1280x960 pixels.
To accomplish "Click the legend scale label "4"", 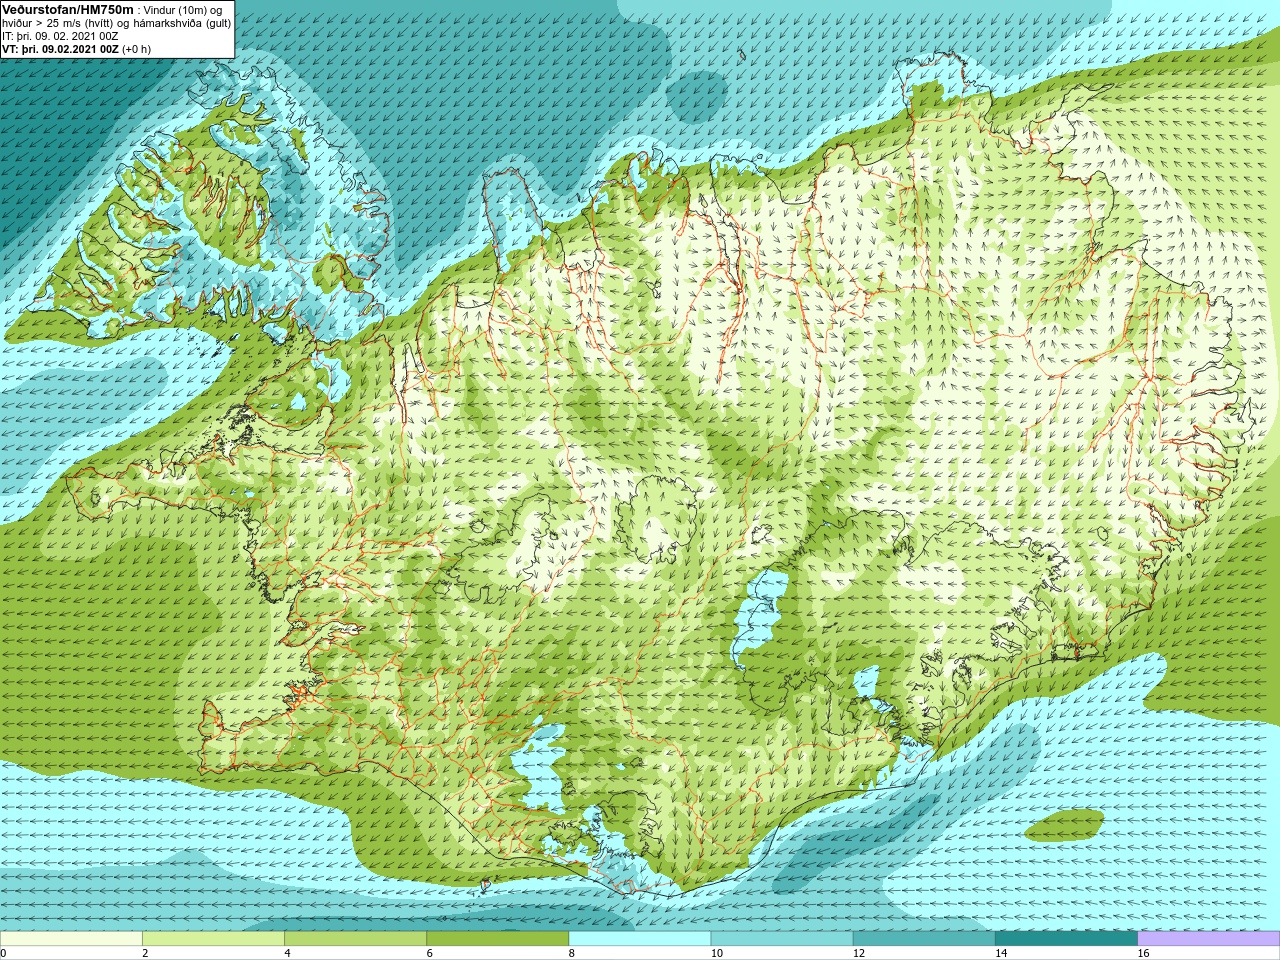I will point(288,953).
